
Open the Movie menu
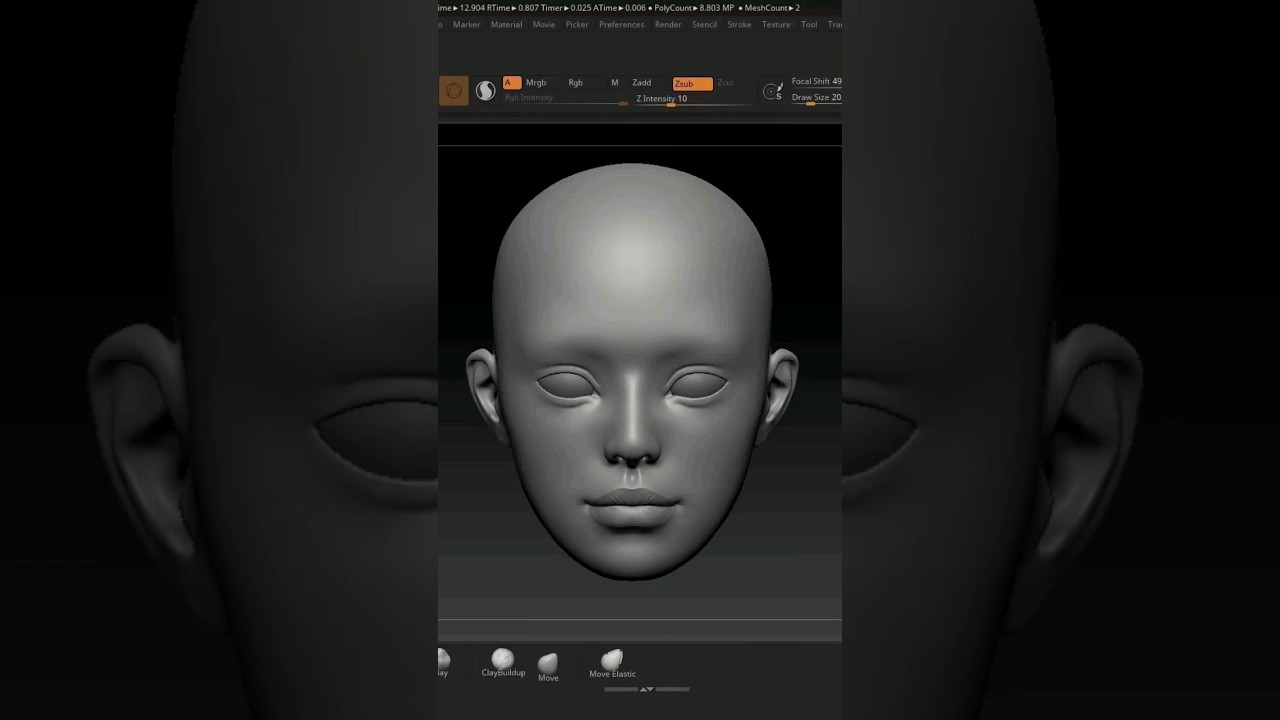click(544, 24)
